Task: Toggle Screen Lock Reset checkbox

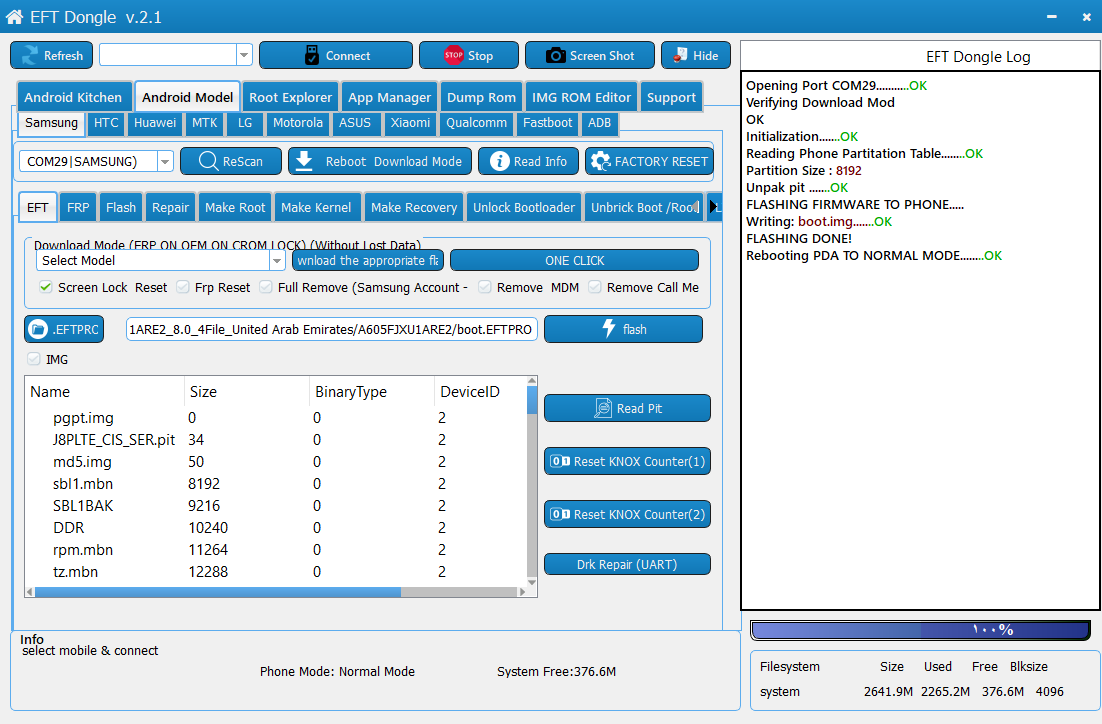Action: (46, 287)
